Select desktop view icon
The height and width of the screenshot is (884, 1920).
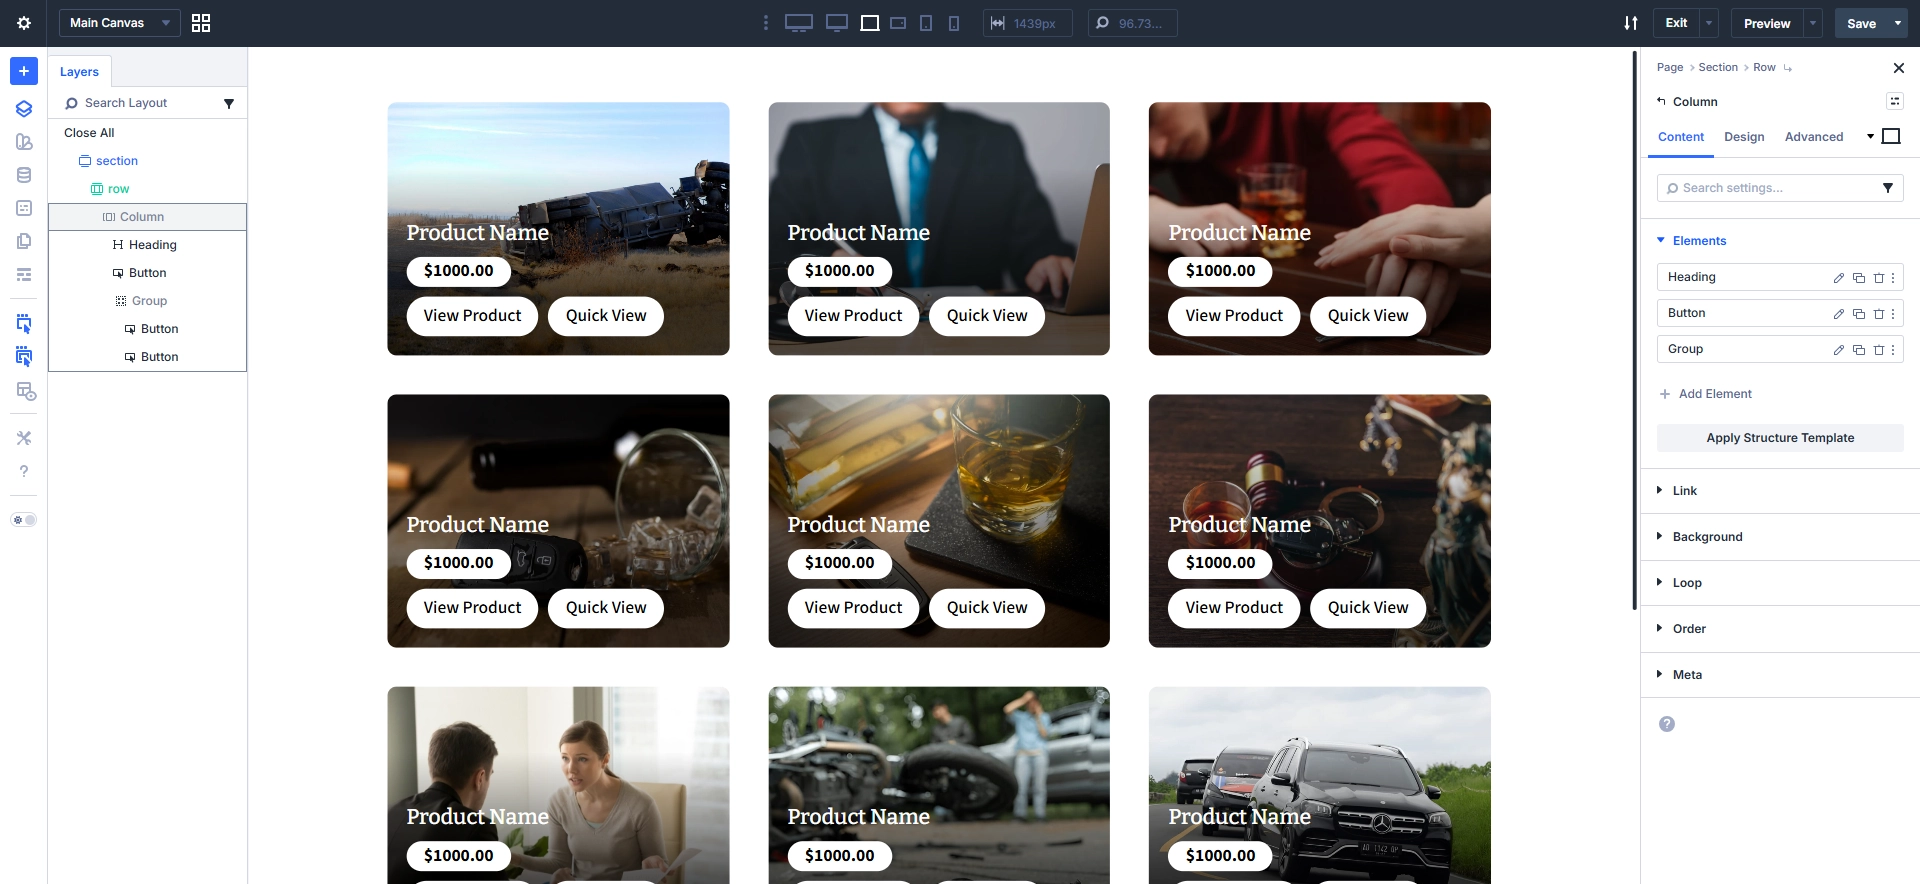coord(837,23)
